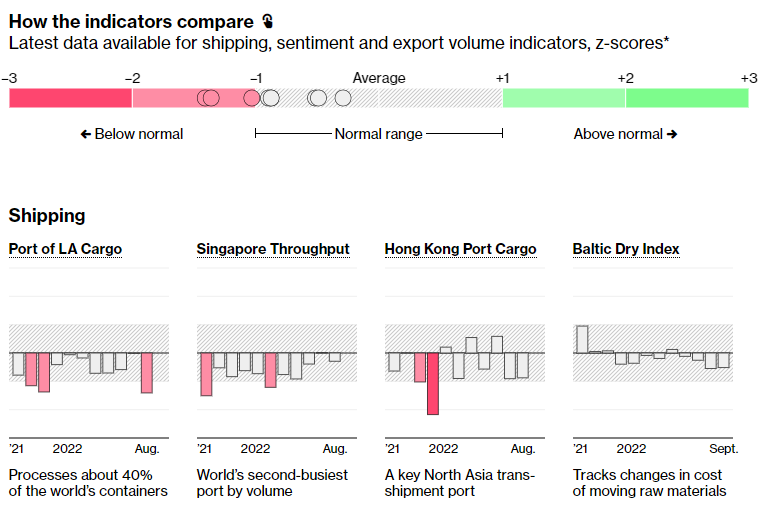Image resolution: width=764 pixels, height=516 pixels.
Task: Click the Hong Kong Port Cargo heading
Action: click(460, 249)
